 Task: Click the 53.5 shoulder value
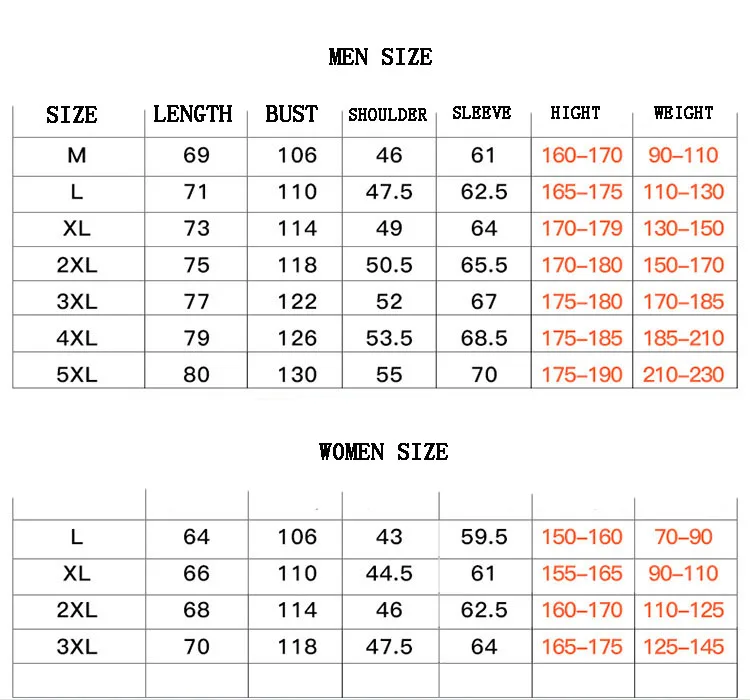coord(389,338)
